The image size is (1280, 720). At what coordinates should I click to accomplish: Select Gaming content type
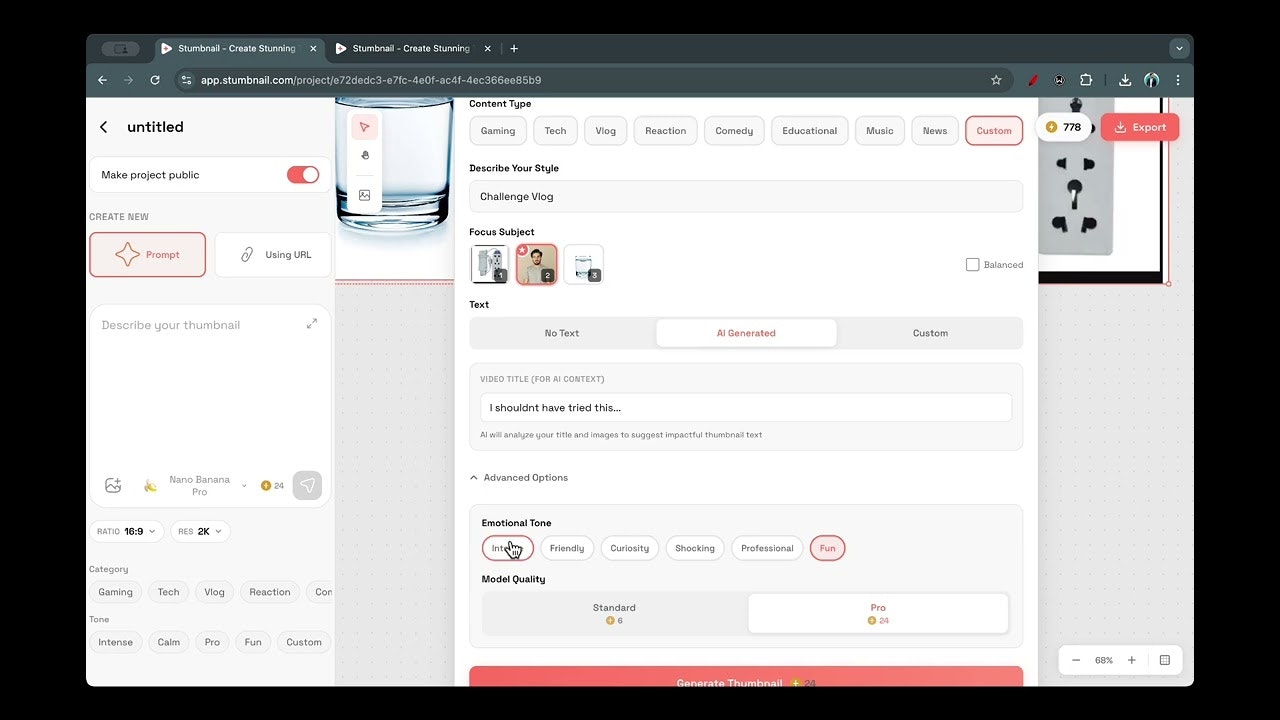coord(498,131)
